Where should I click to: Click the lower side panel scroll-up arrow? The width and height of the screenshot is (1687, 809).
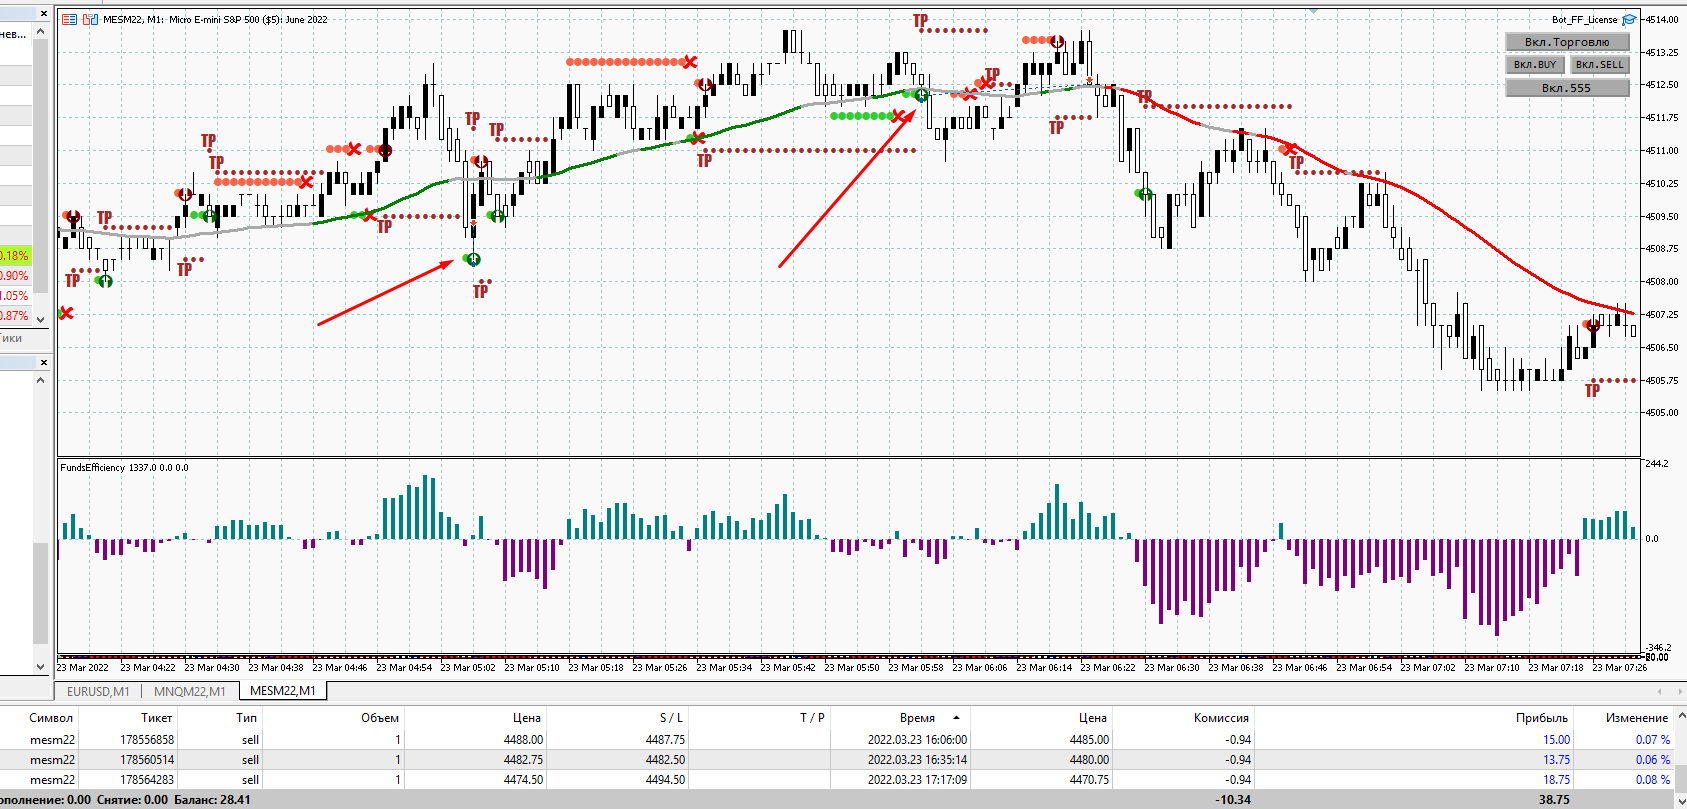40,380
